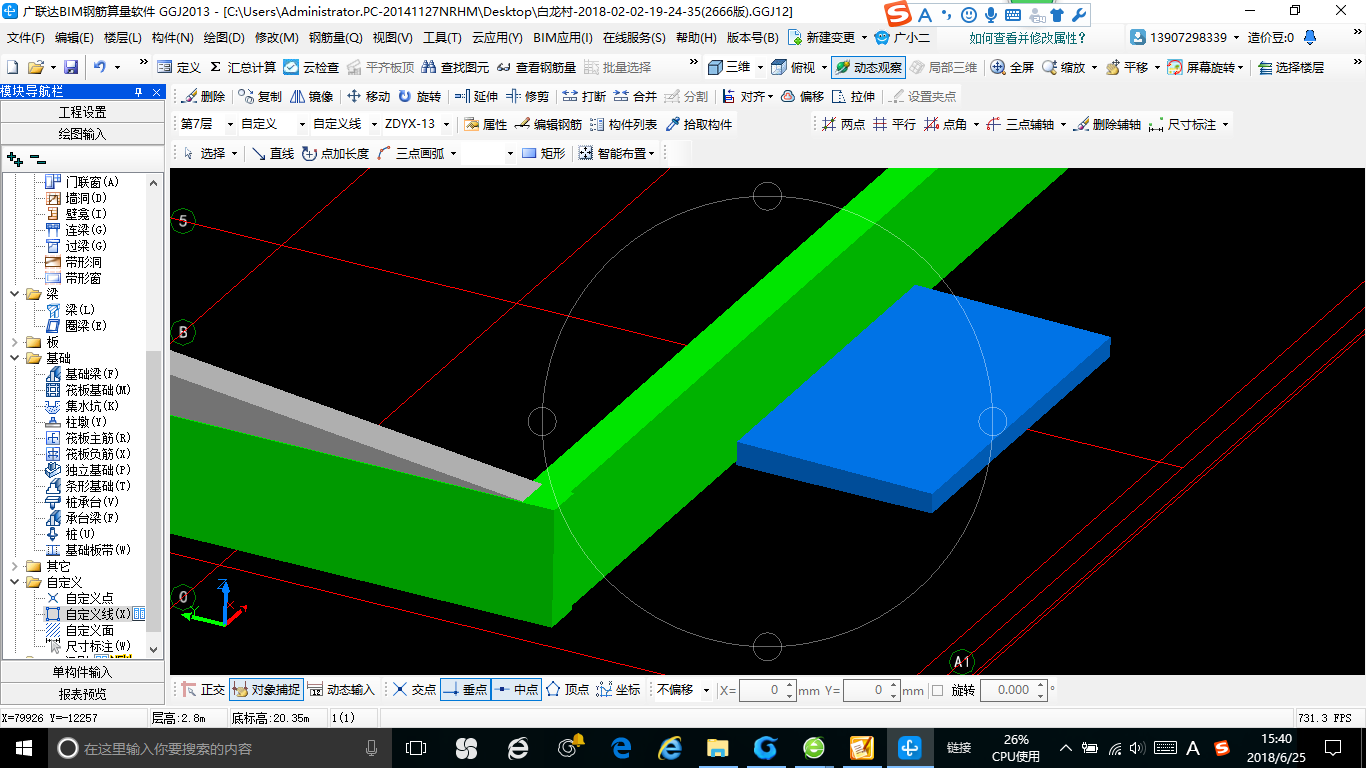Open the 自定义 category dropdown

click(x=303, y=125)
